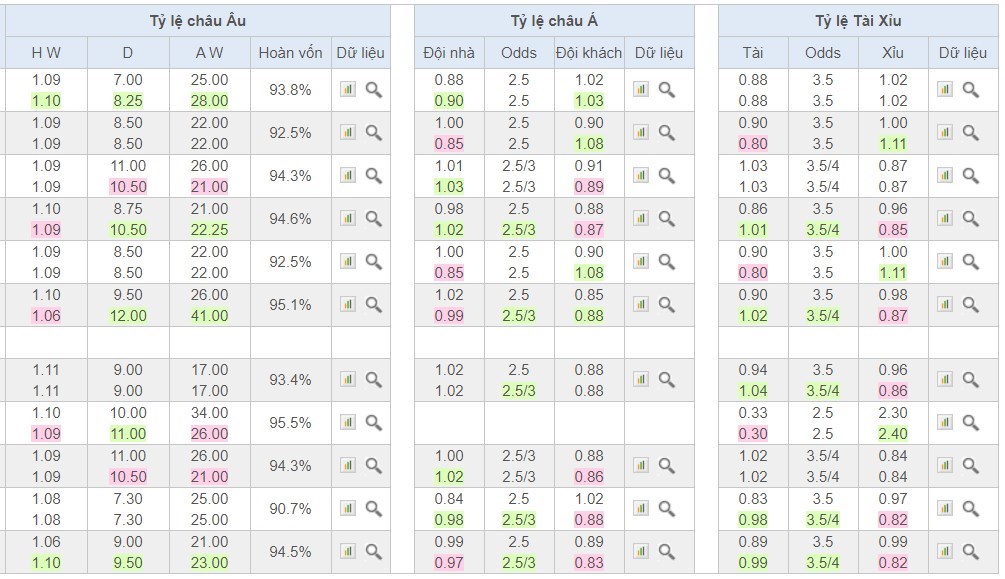Open chart icon for Asian row with 0.98/1.02 home odds

pyautogui.click(x=640, y=219)
